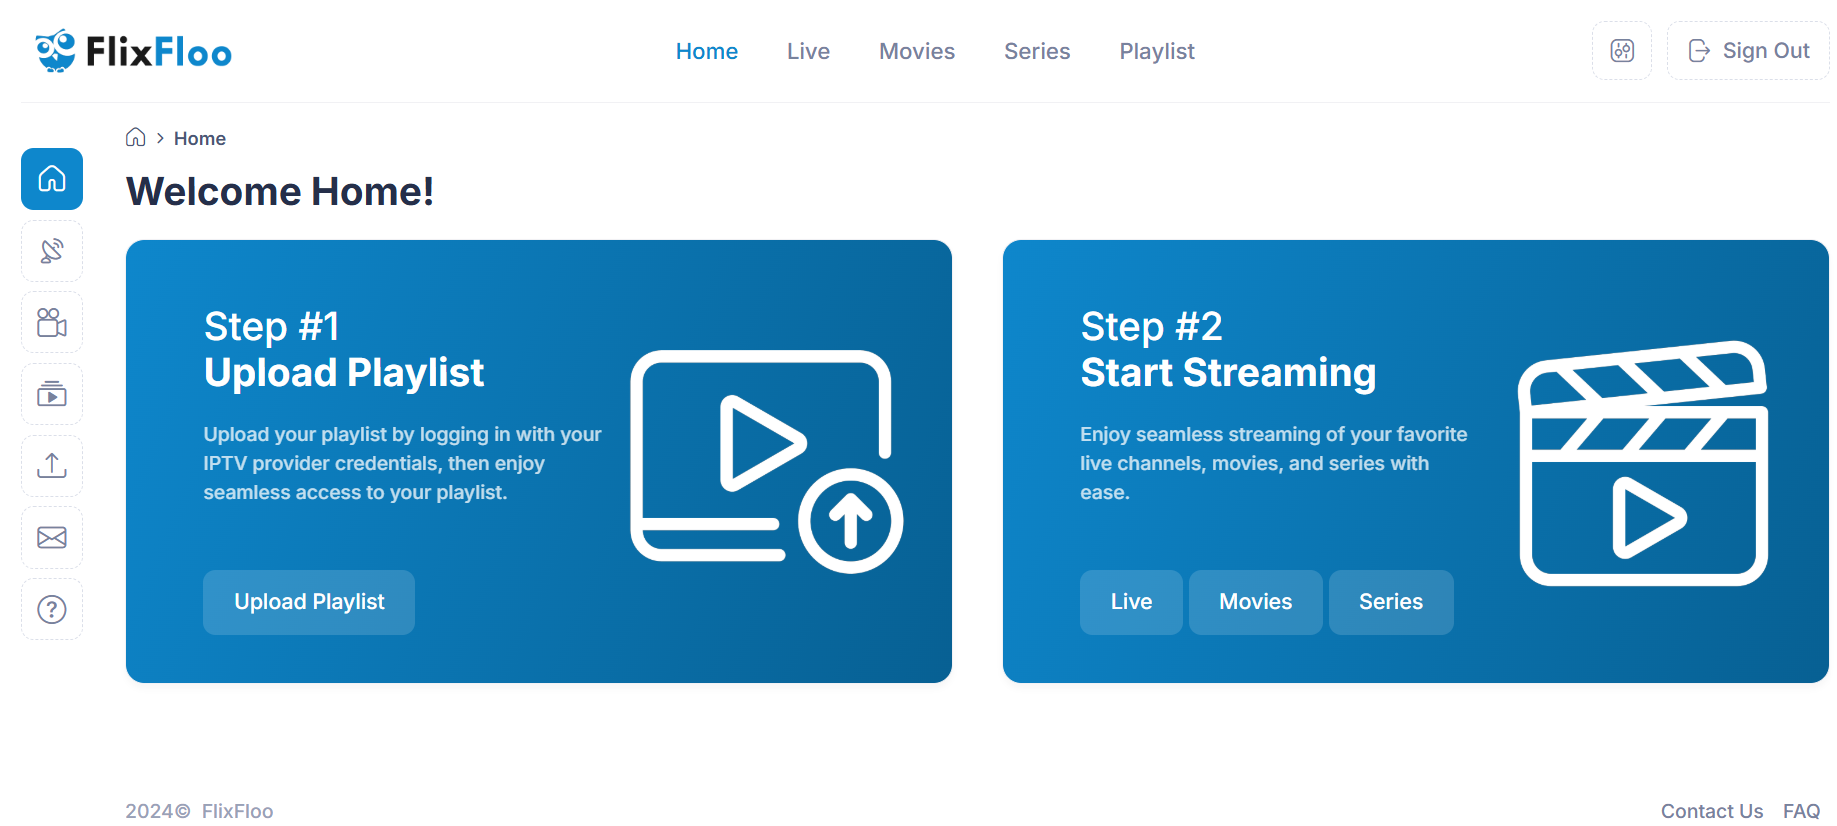Go to Home in top navigation
1837x826 pixels.
coord(707,51)
